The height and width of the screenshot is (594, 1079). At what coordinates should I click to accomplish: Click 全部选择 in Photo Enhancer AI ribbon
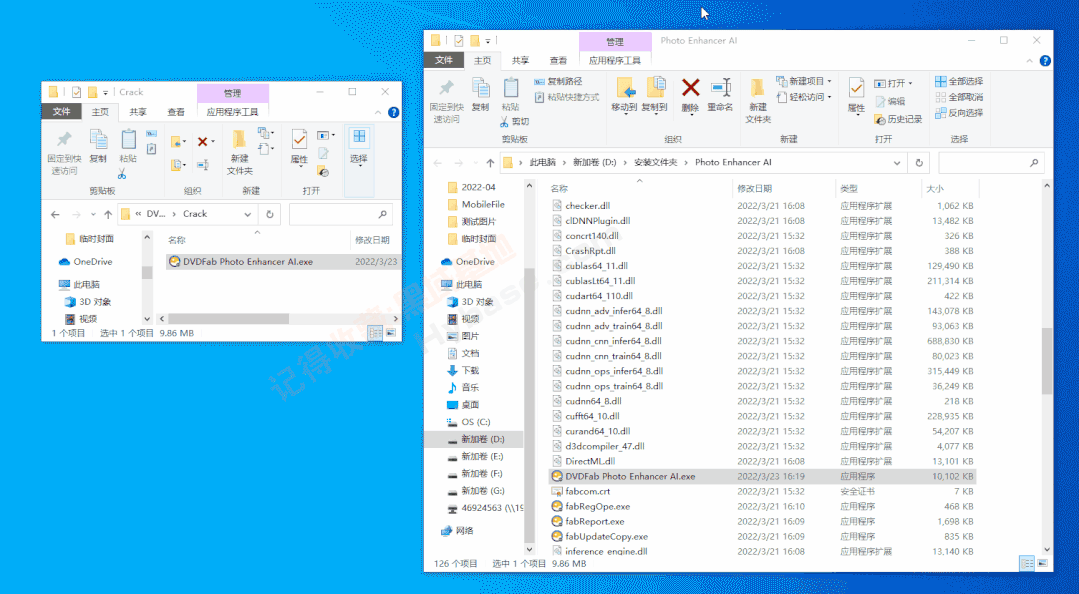(959, 81)
